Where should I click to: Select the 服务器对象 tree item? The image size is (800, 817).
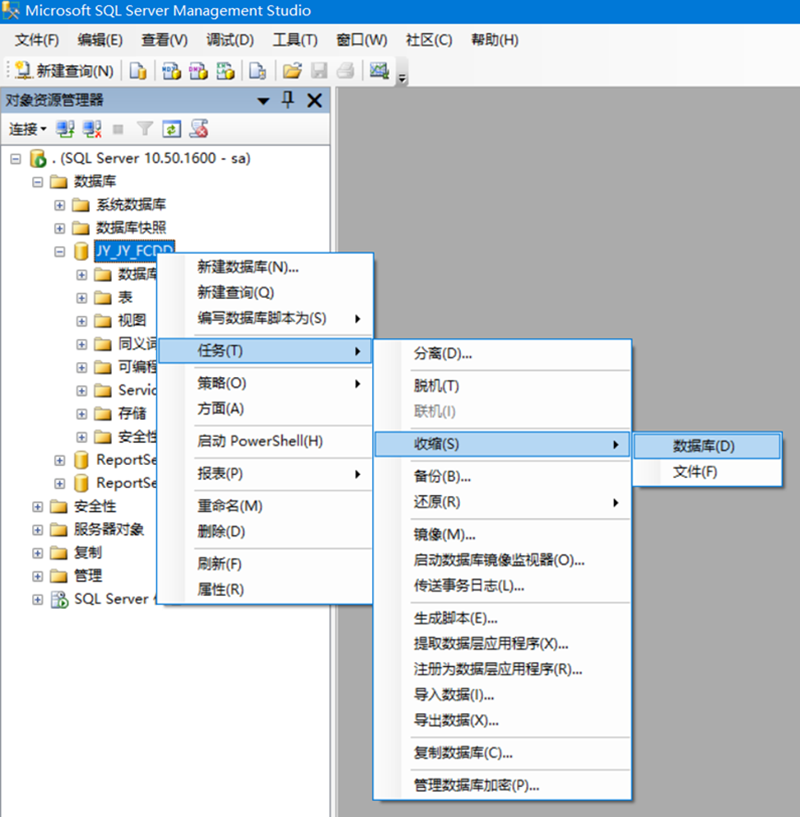[109, 529]
